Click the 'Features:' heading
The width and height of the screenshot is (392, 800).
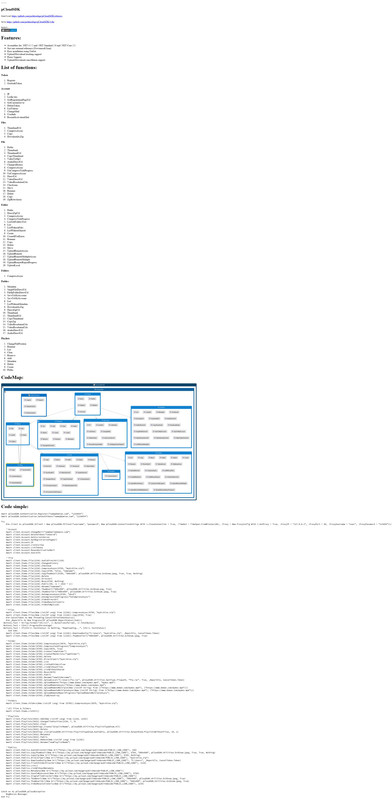click(11, 38)
